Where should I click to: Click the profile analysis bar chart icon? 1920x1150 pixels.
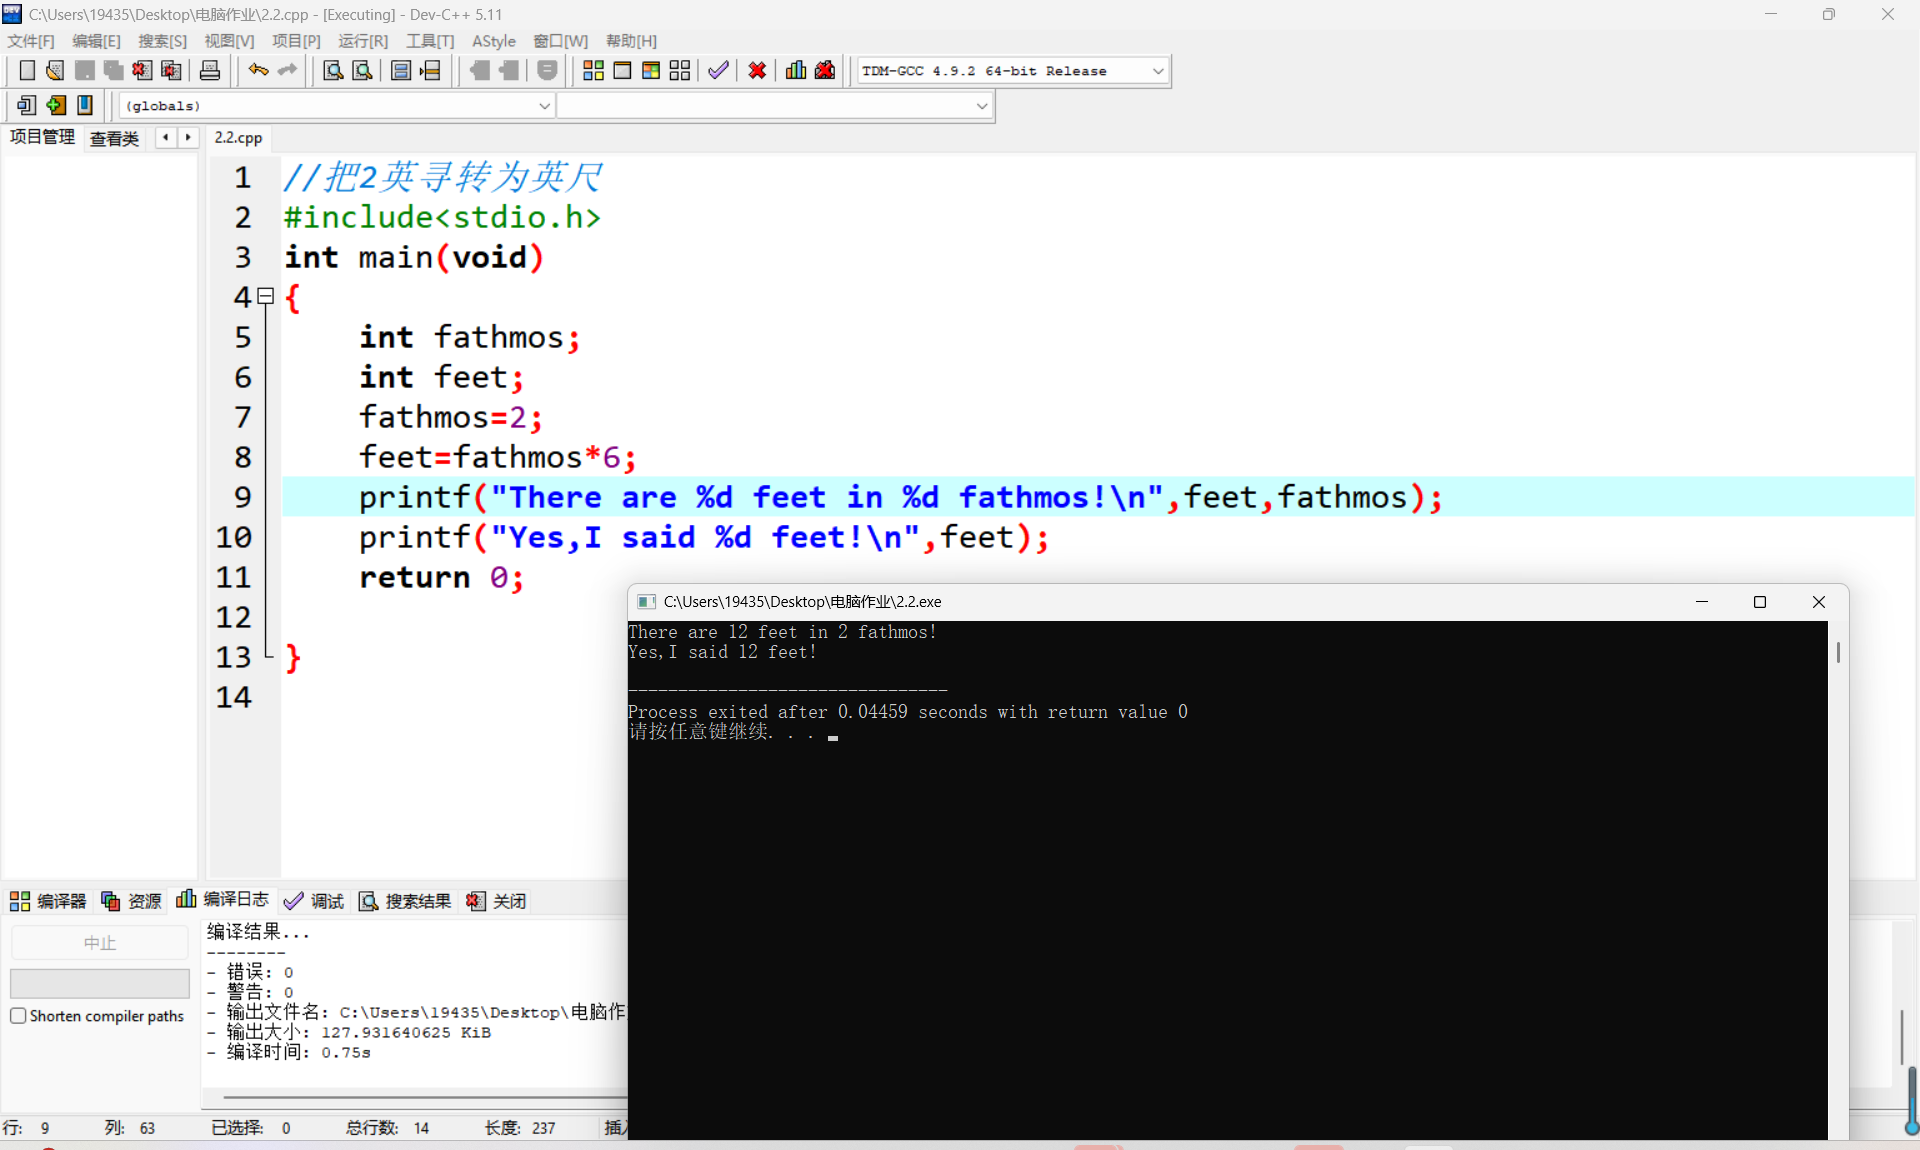click(796, 70)
